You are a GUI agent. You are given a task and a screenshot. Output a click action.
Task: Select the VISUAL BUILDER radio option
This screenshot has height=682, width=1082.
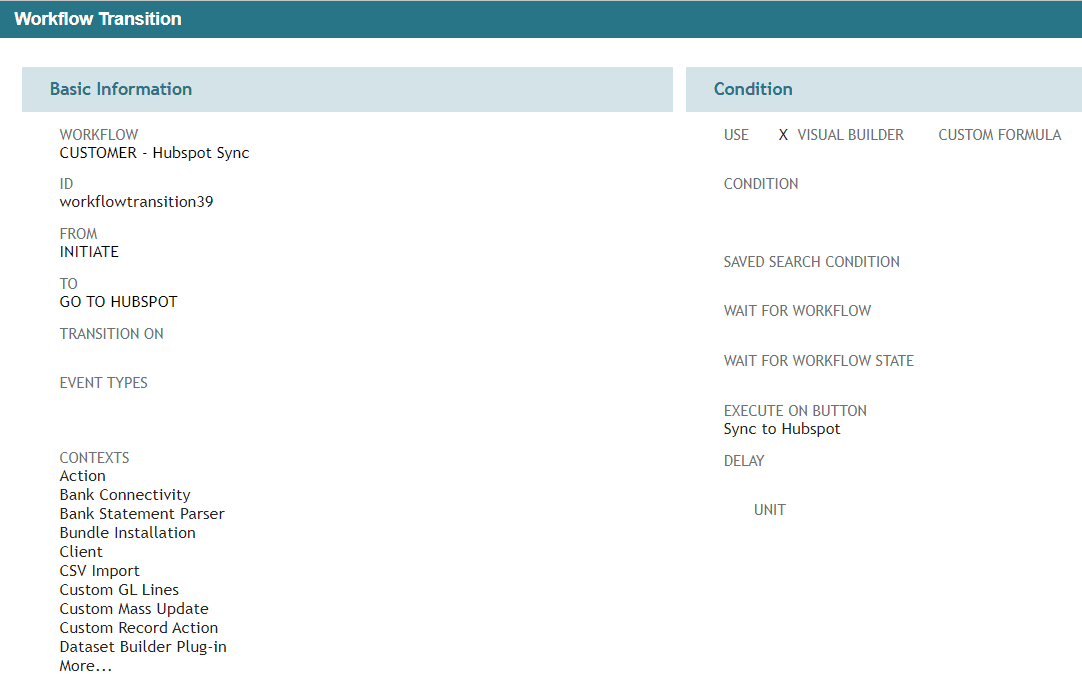[x=841, y=135]
